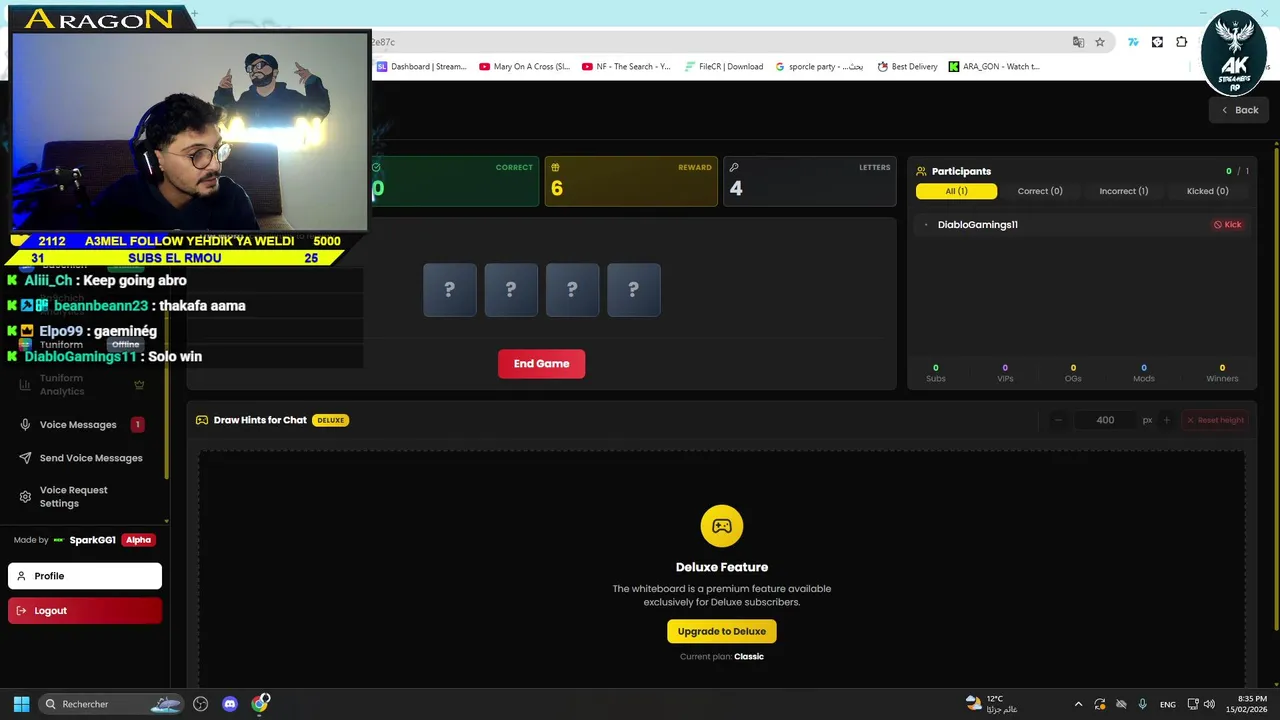Screen dimensions: 1280x720
Task: Switch to the Correct (0) tab
Action: coord(1040,191)
